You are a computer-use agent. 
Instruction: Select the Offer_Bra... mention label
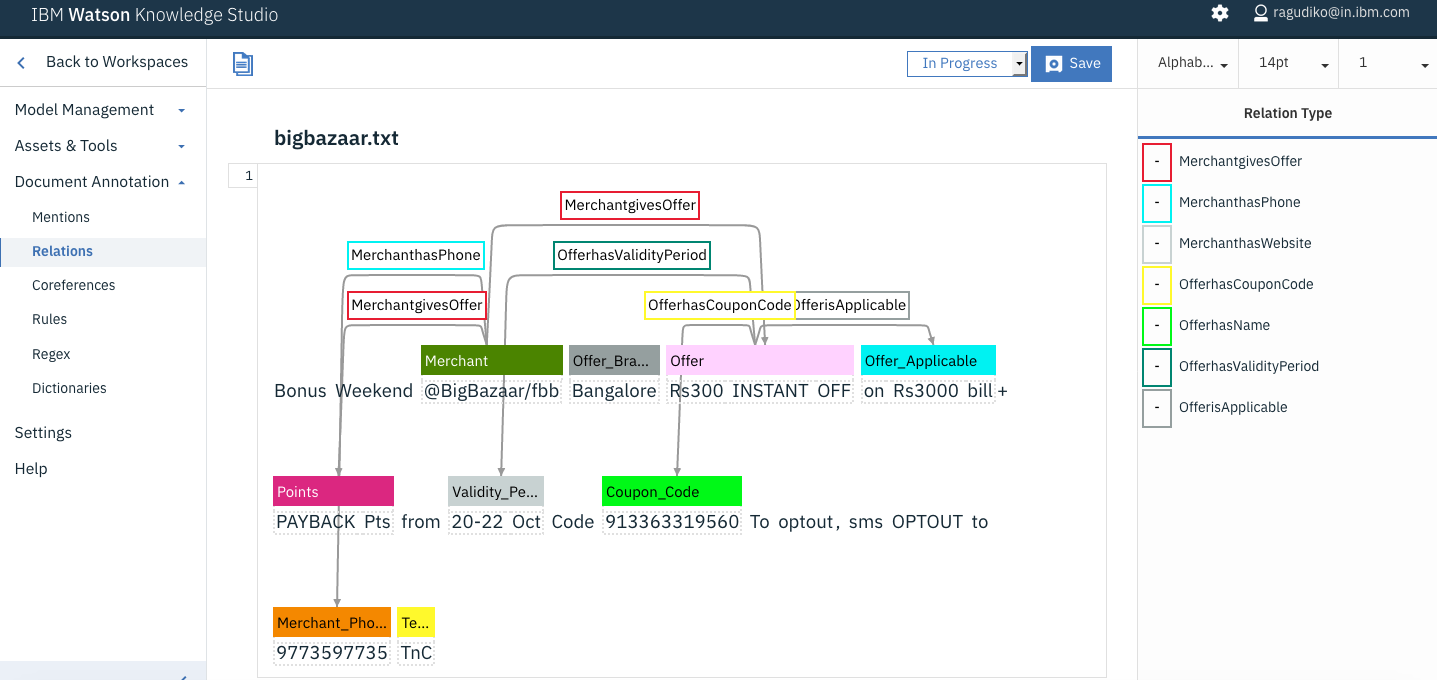pos(615,361)
